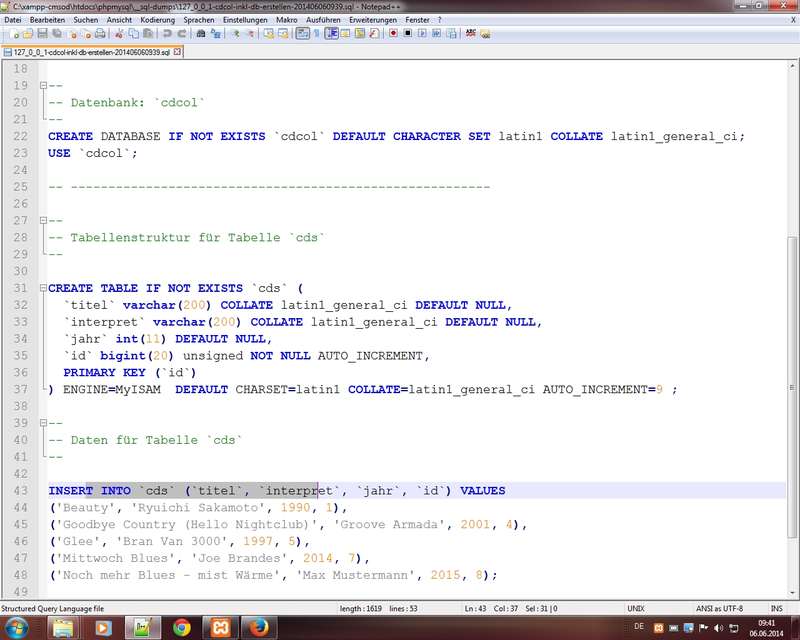Collapse the CREATE TABLE block at line 31

(42, 288)
